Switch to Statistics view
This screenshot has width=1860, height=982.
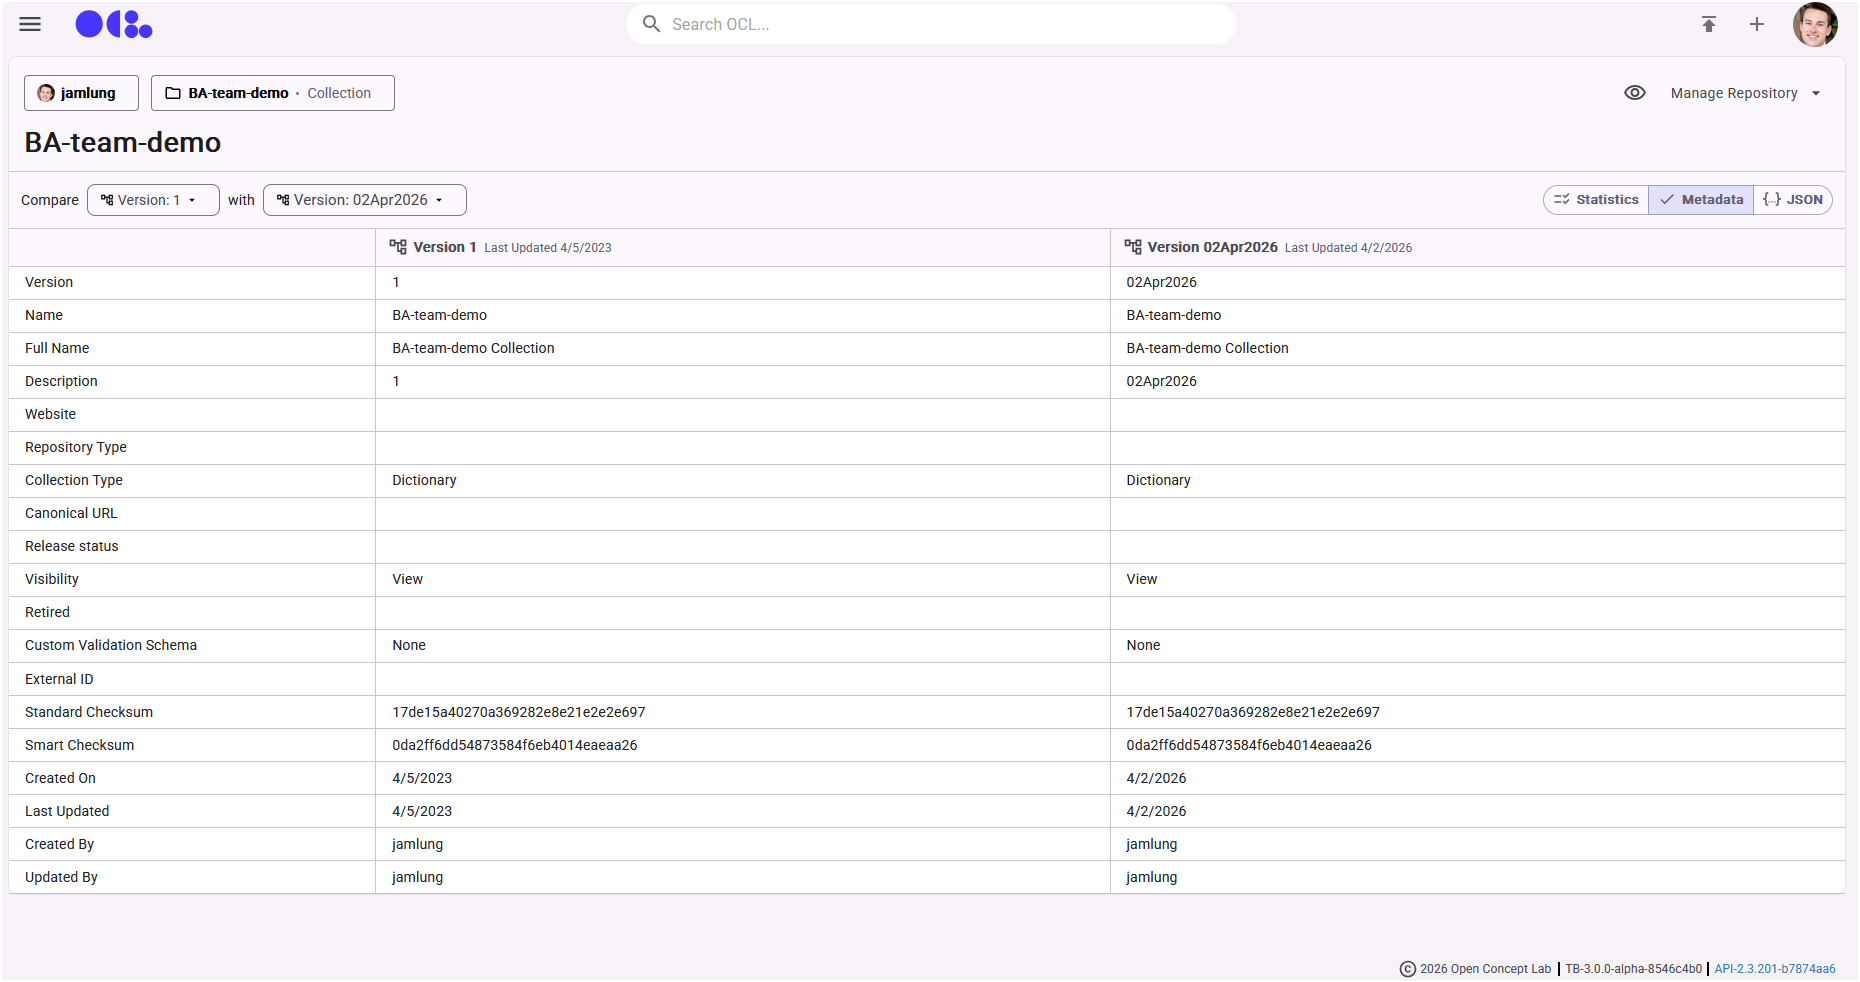click(1596, 200)
